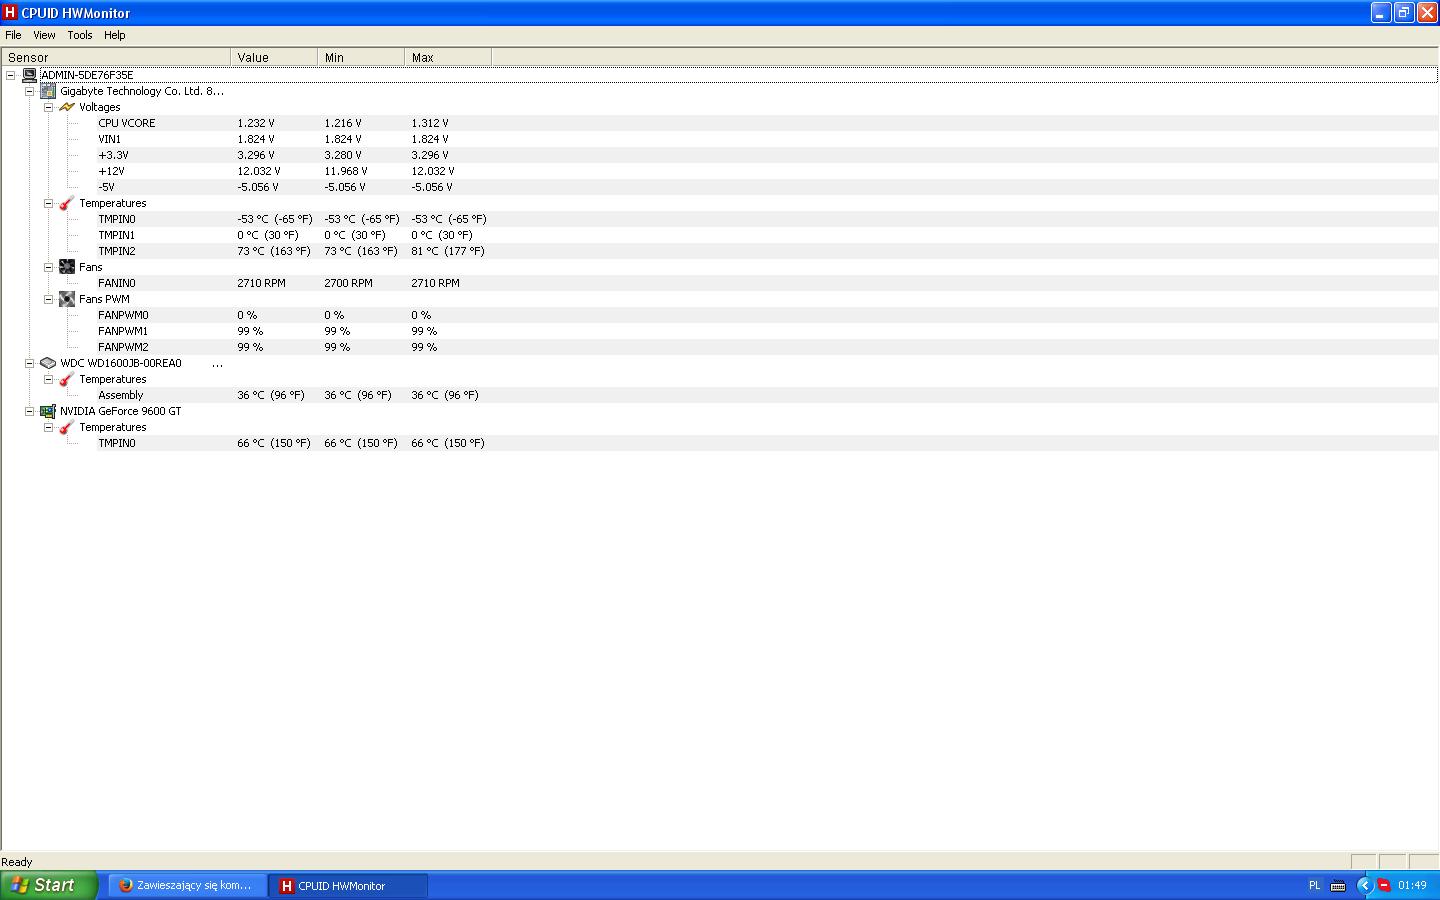Open the Tools menu
Screen dimensions: 1440x900
click(80, 35)
